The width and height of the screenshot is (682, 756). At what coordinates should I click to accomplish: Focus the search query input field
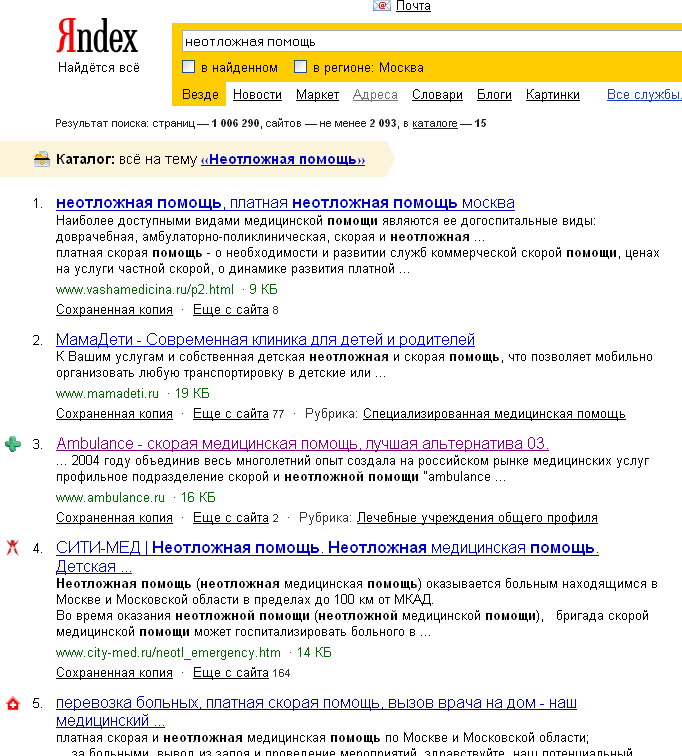point(432,41)
